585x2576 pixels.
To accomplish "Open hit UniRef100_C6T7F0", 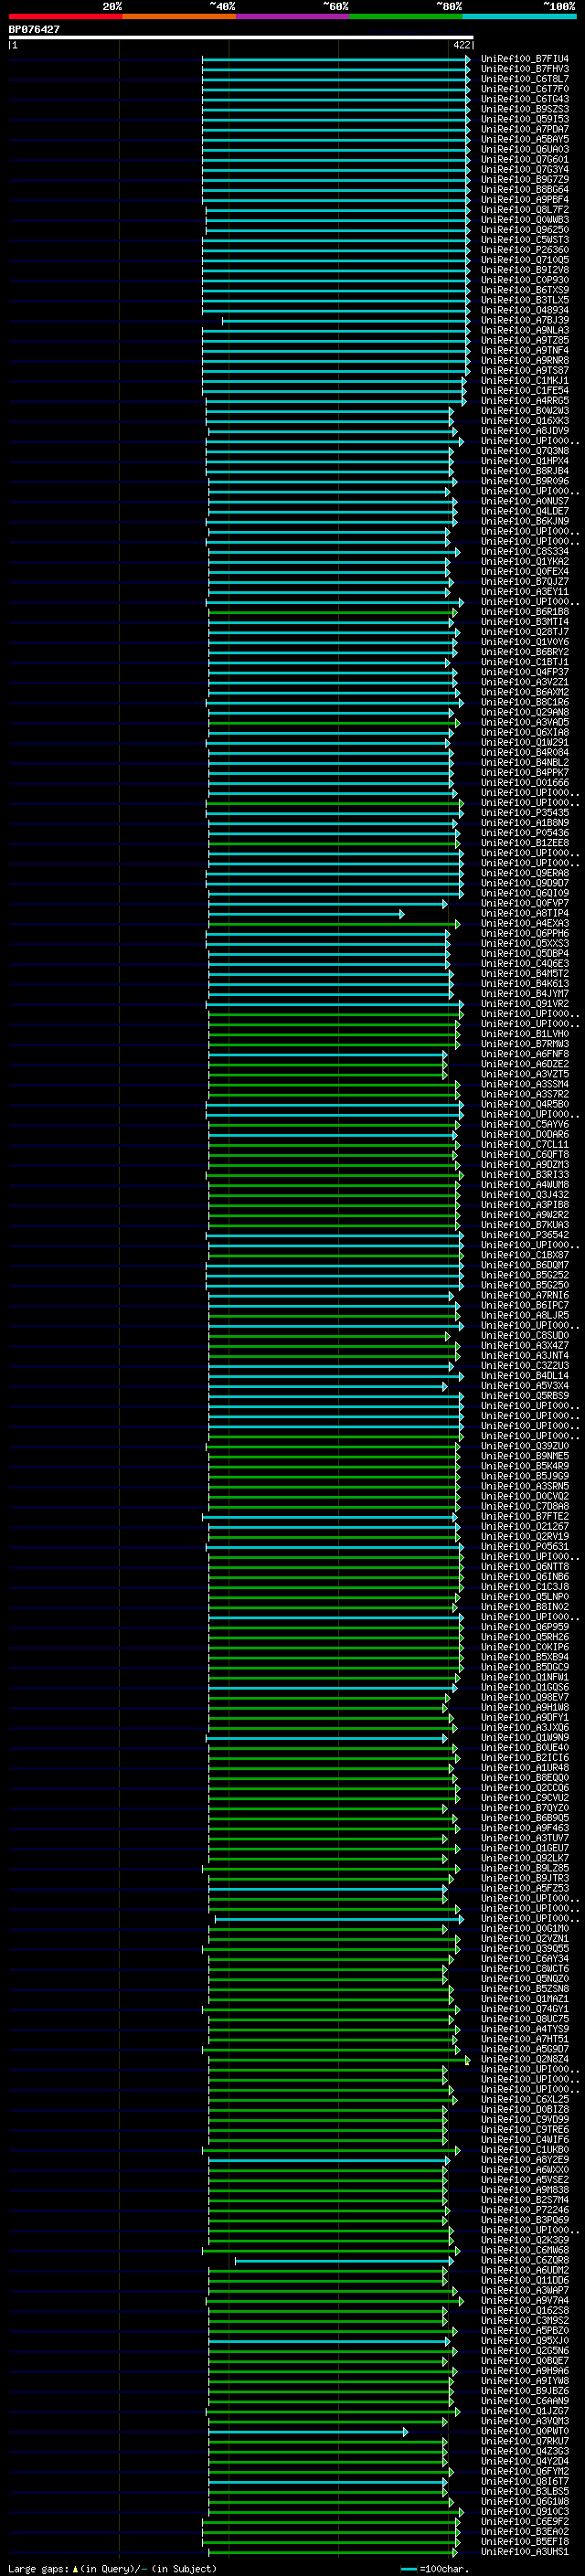I will [x=524, y=89].
